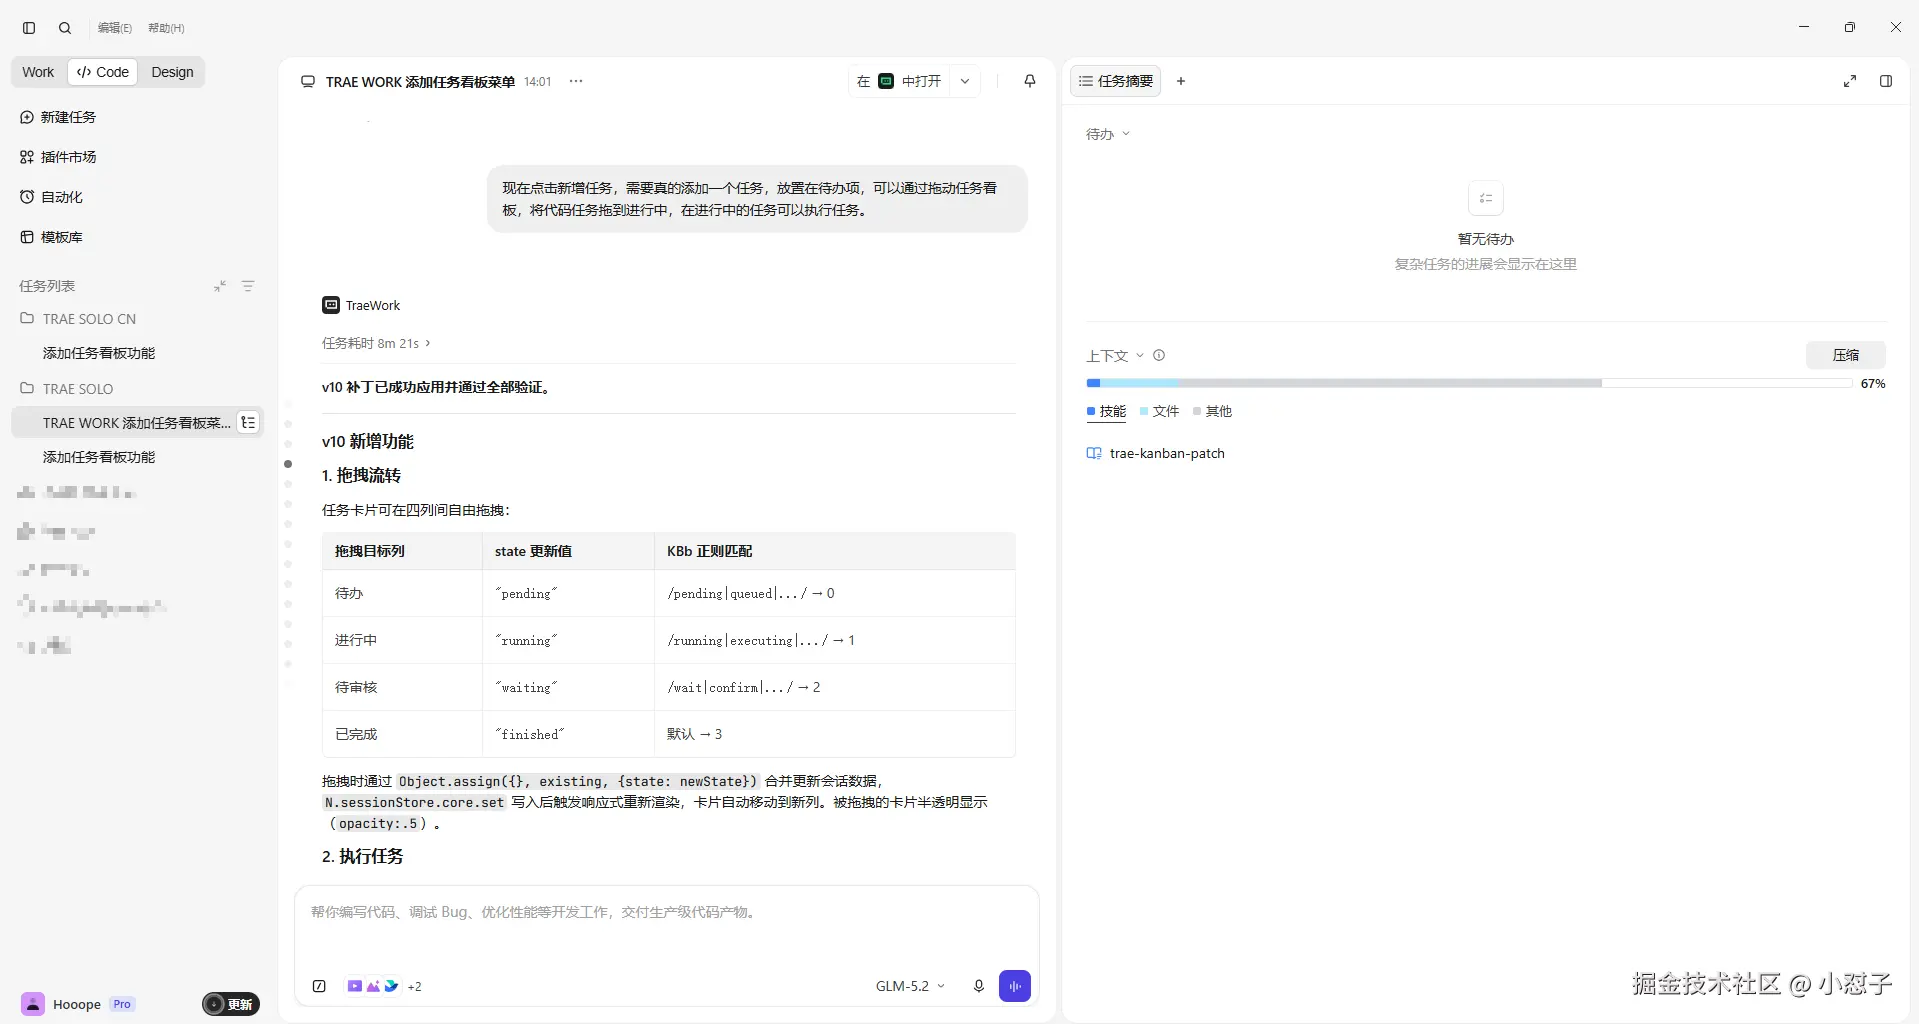Select the 其他 legend tab
The width and height of the screenshot is (1919, 1024).
[1212, 411]
